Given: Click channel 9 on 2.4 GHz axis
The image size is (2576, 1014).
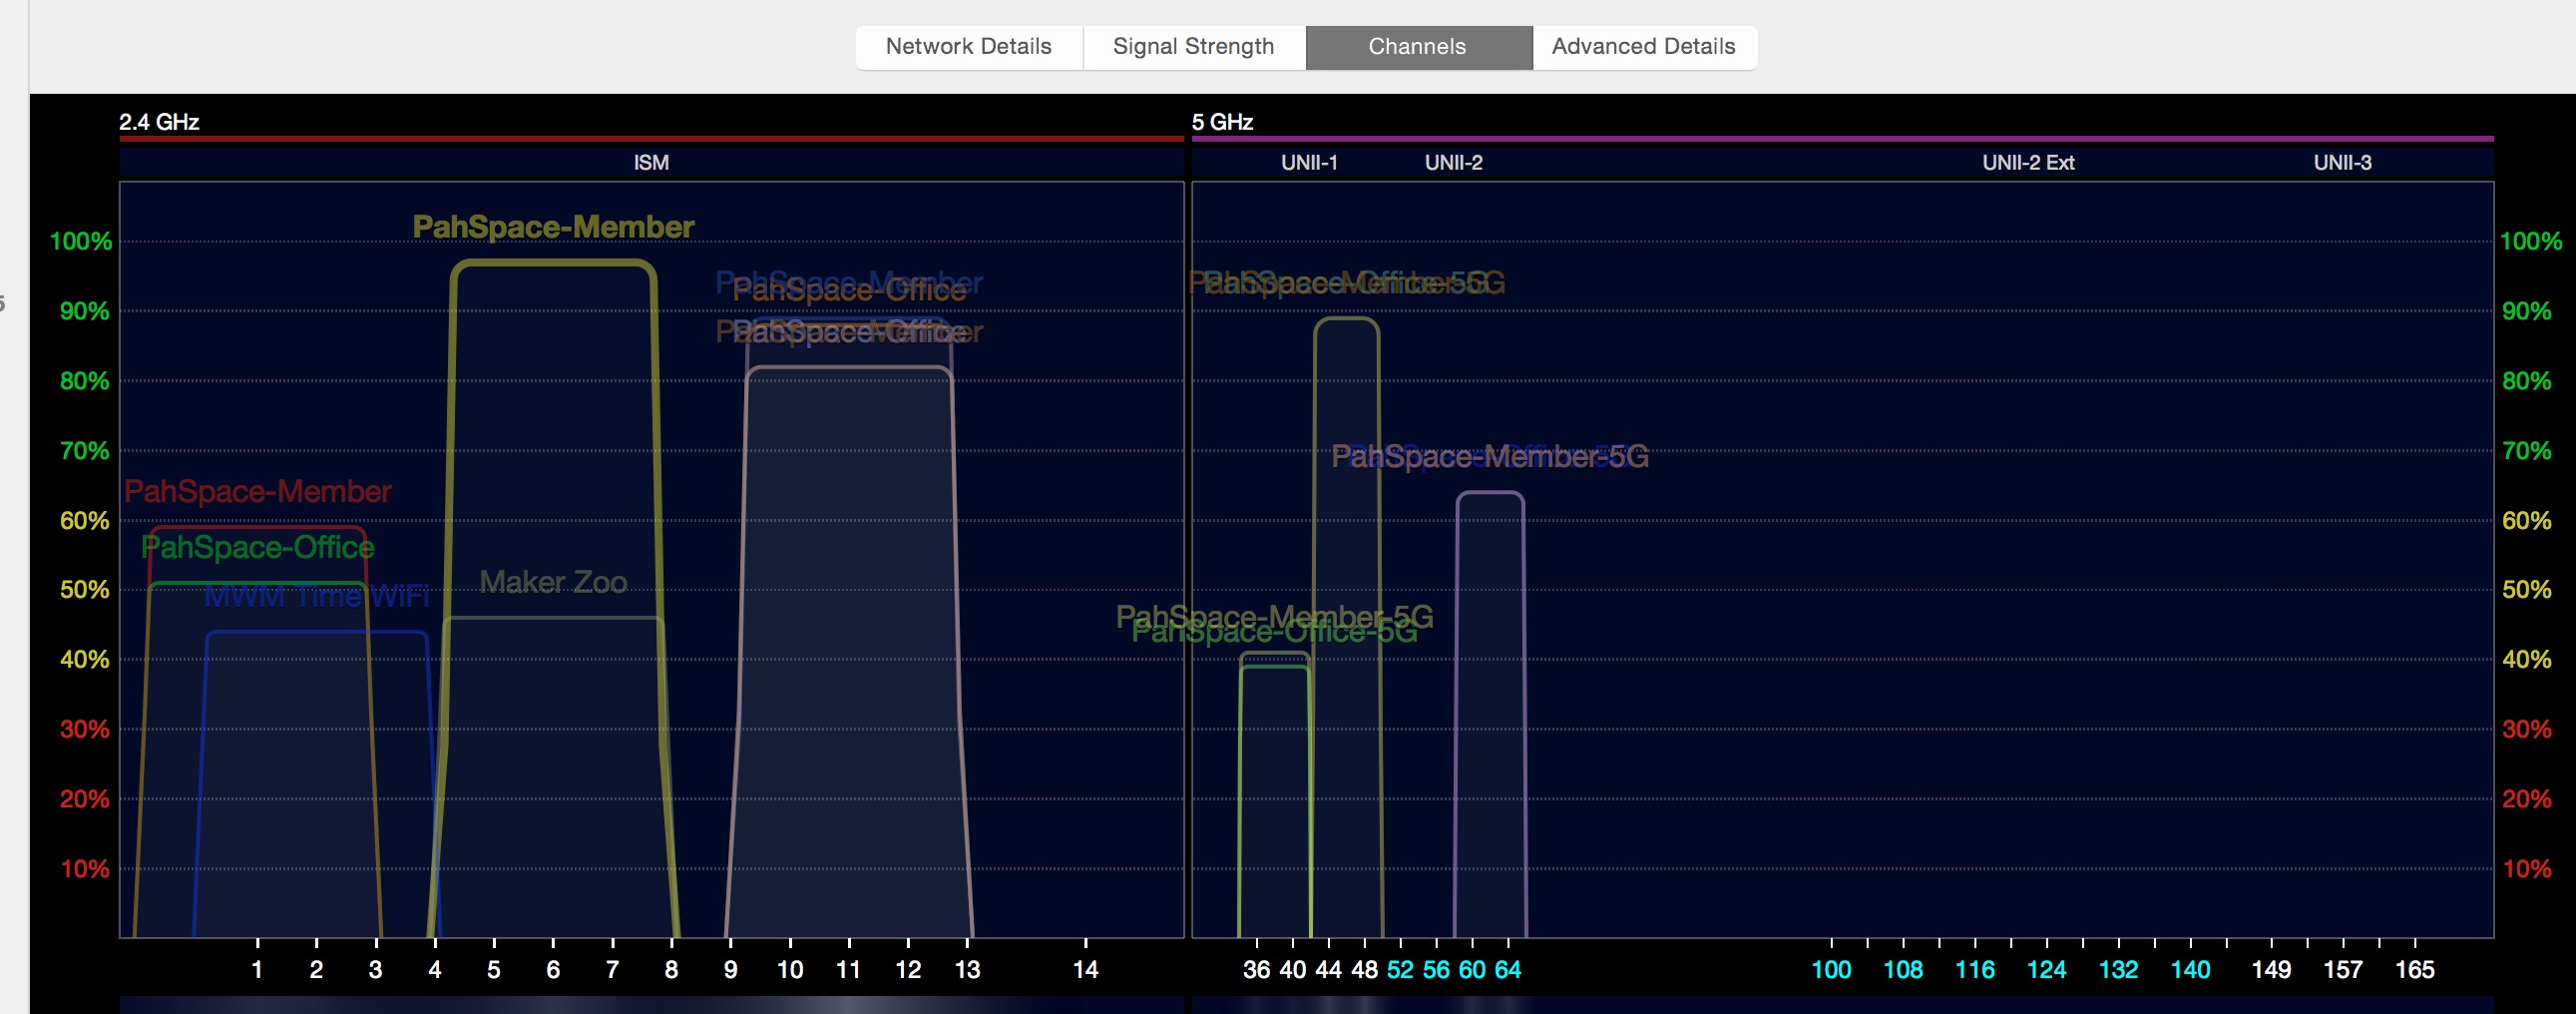Looking at the screenshot, I should click(731, 969).
